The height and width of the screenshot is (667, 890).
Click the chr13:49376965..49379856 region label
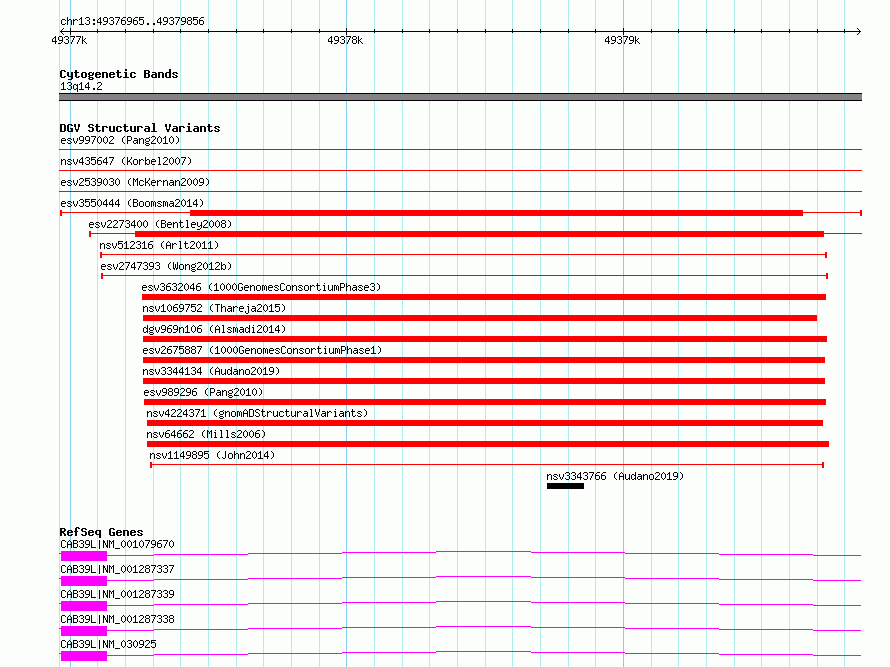coord(132,21)
